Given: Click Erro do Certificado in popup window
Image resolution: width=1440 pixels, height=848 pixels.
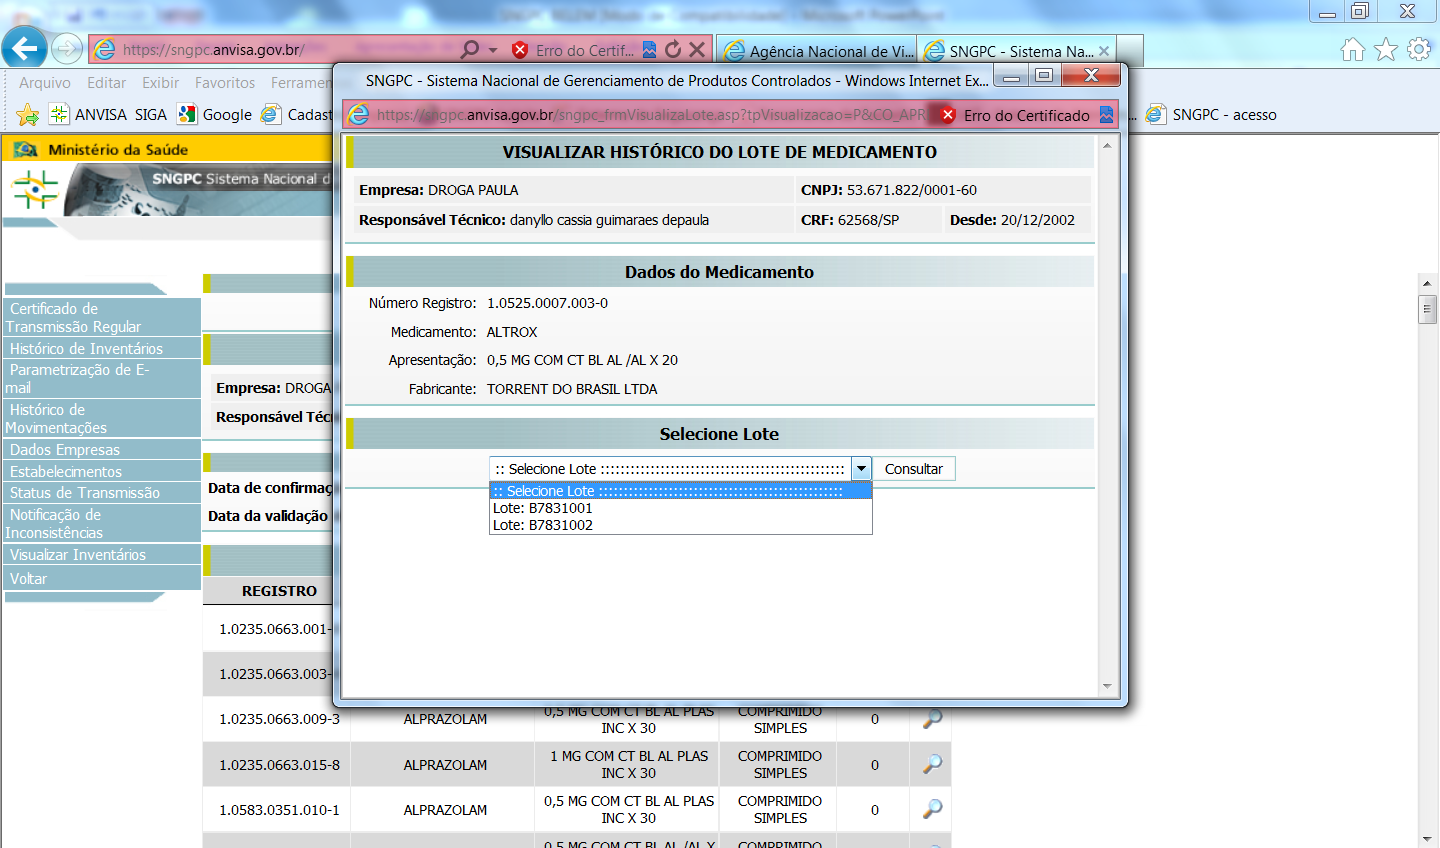Looking at the screenshot, I should pos(1015,115).
